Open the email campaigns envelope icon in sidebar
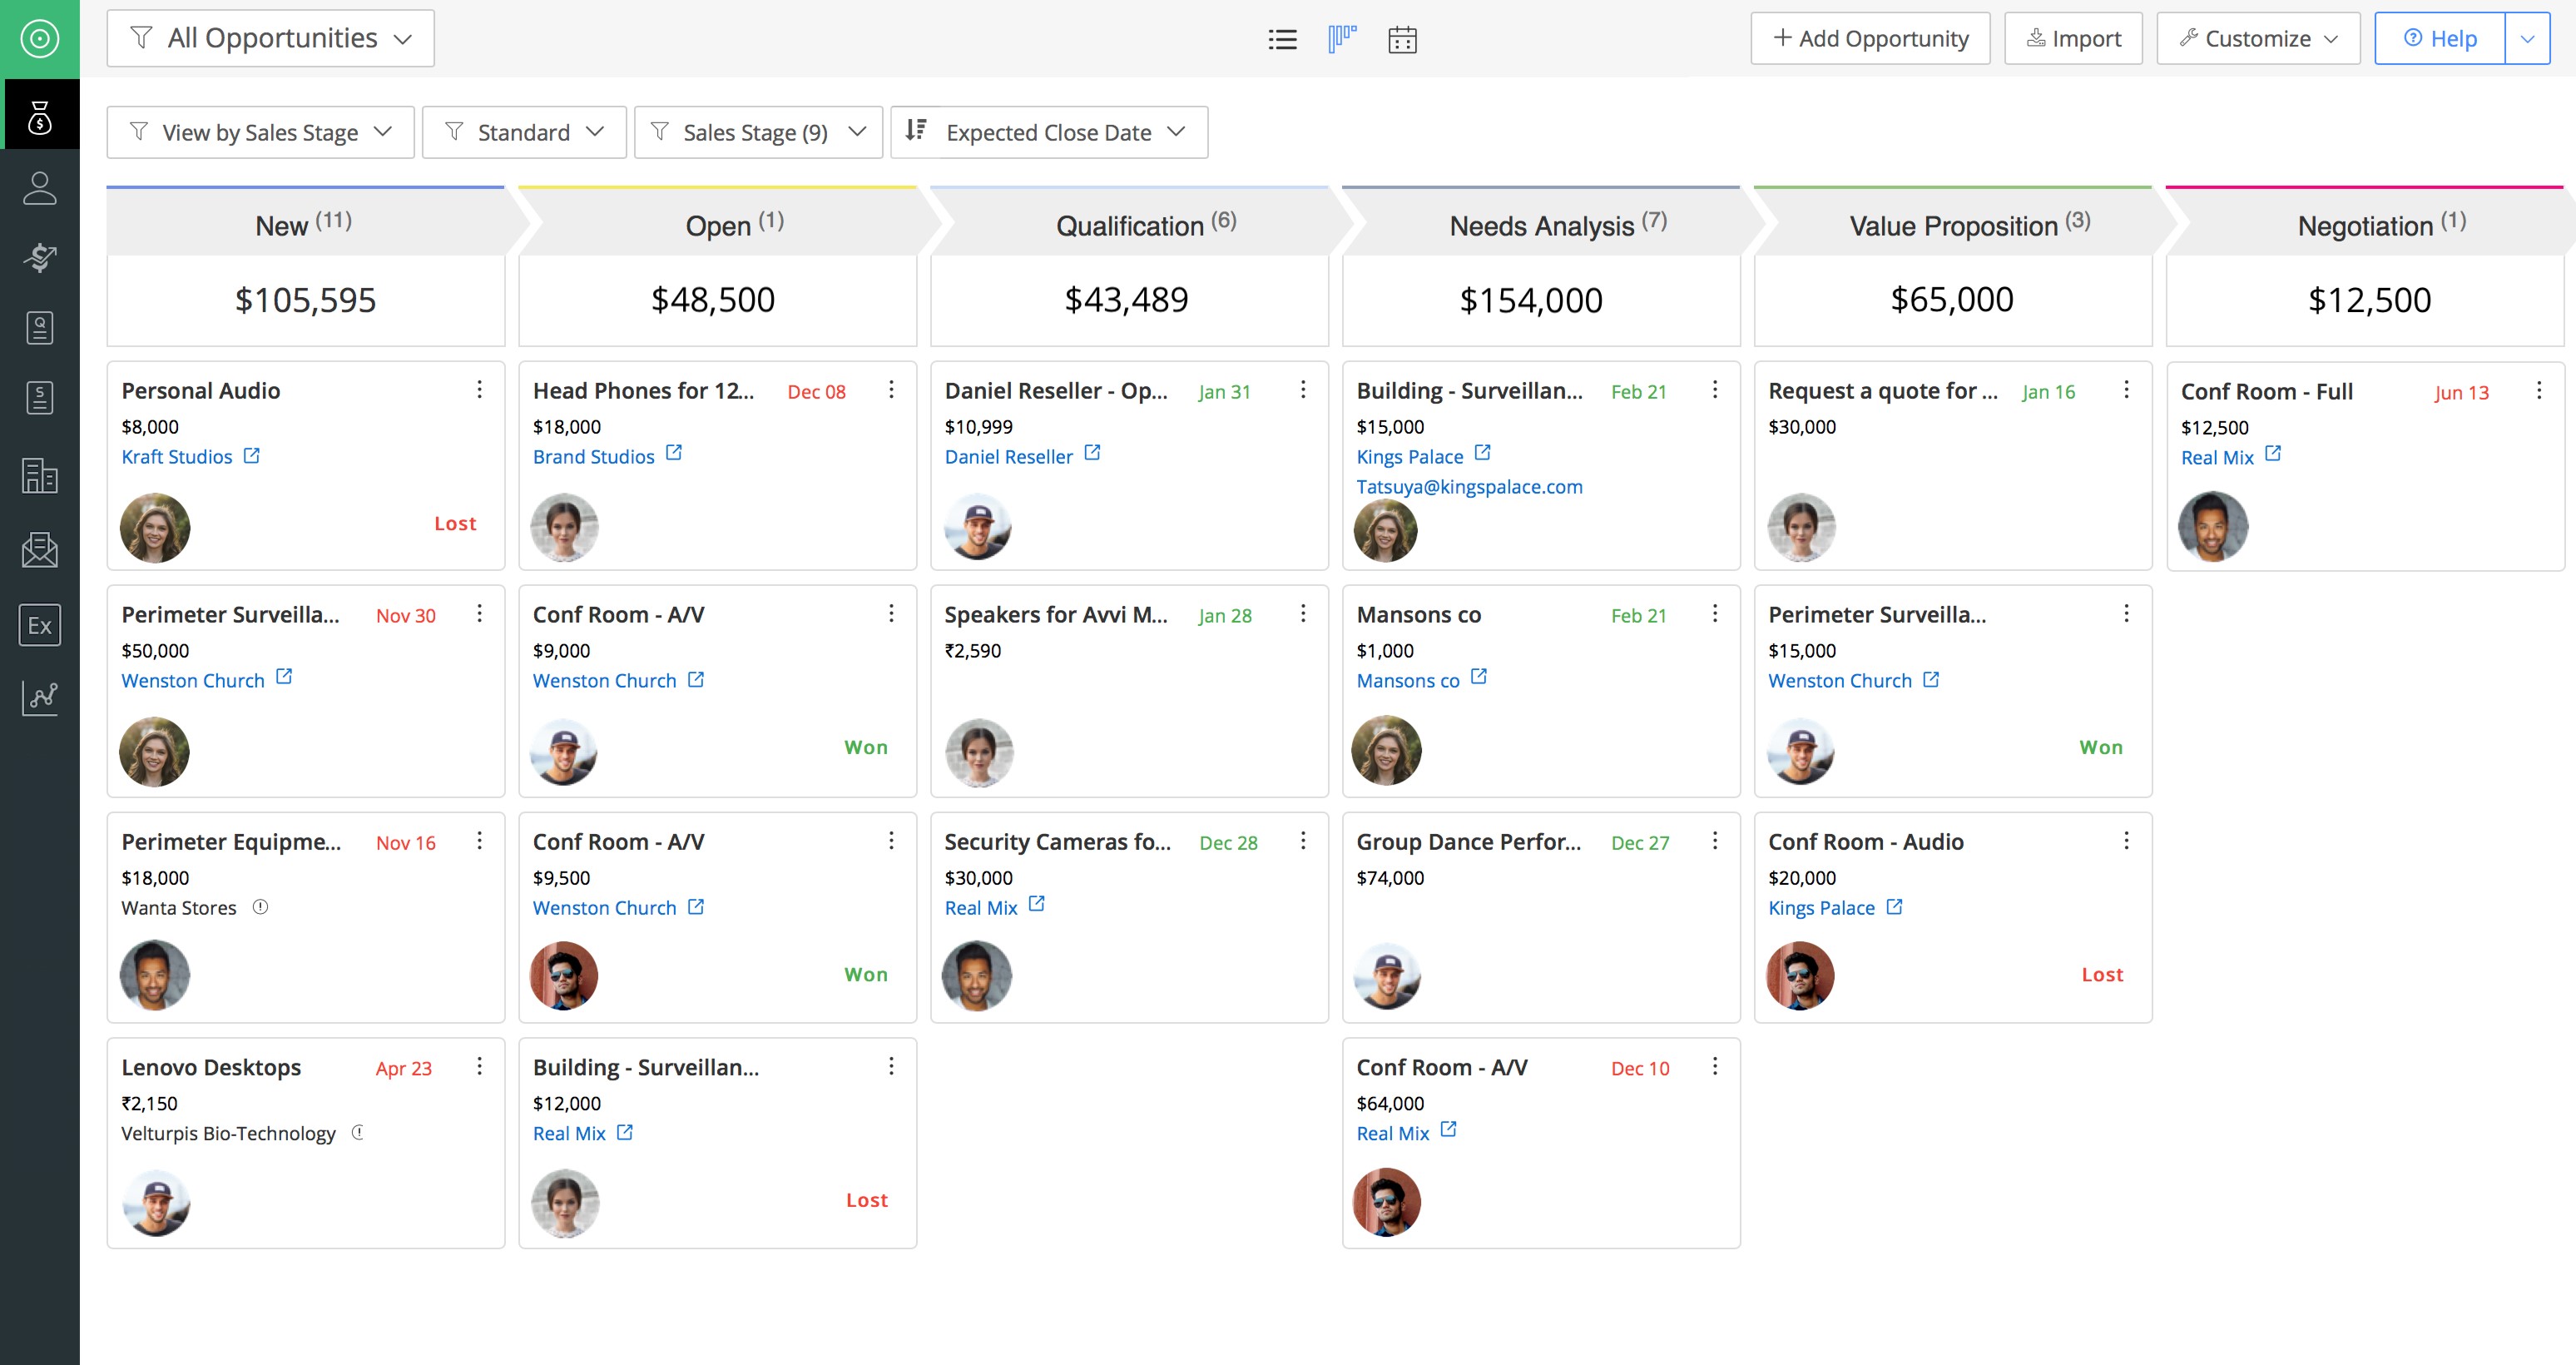Viewport: 2576px width, 1365px height. pyautogui.click(x=40, y=549)
